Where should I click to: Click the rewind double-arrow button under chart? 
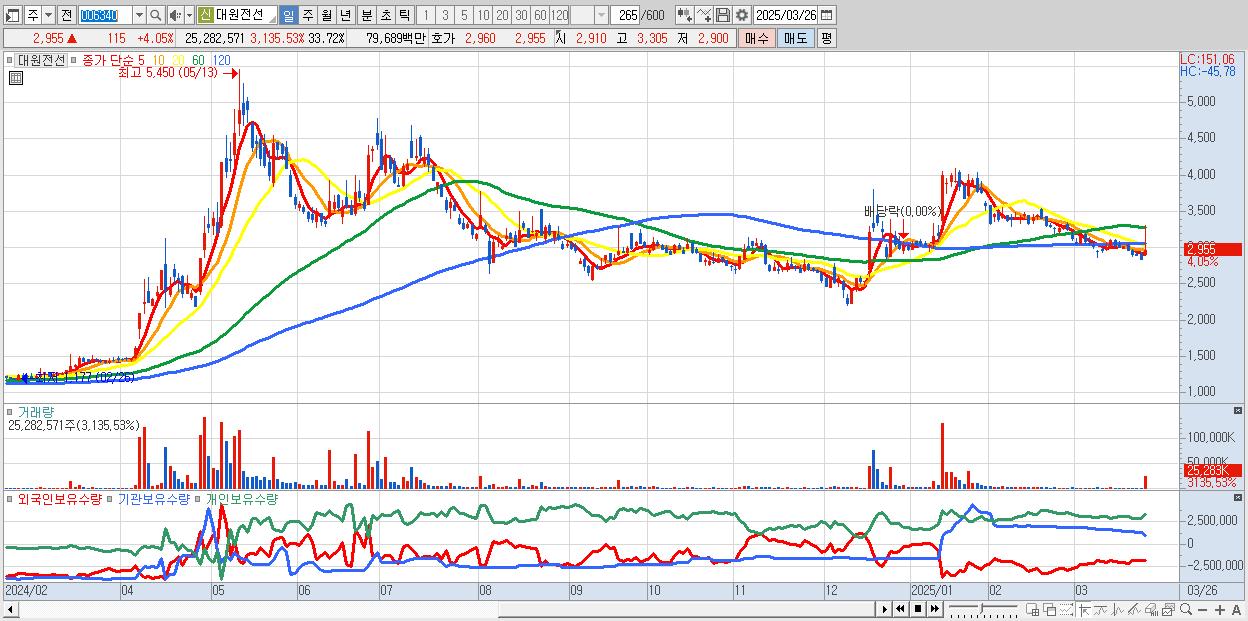[x=900, y=609]
